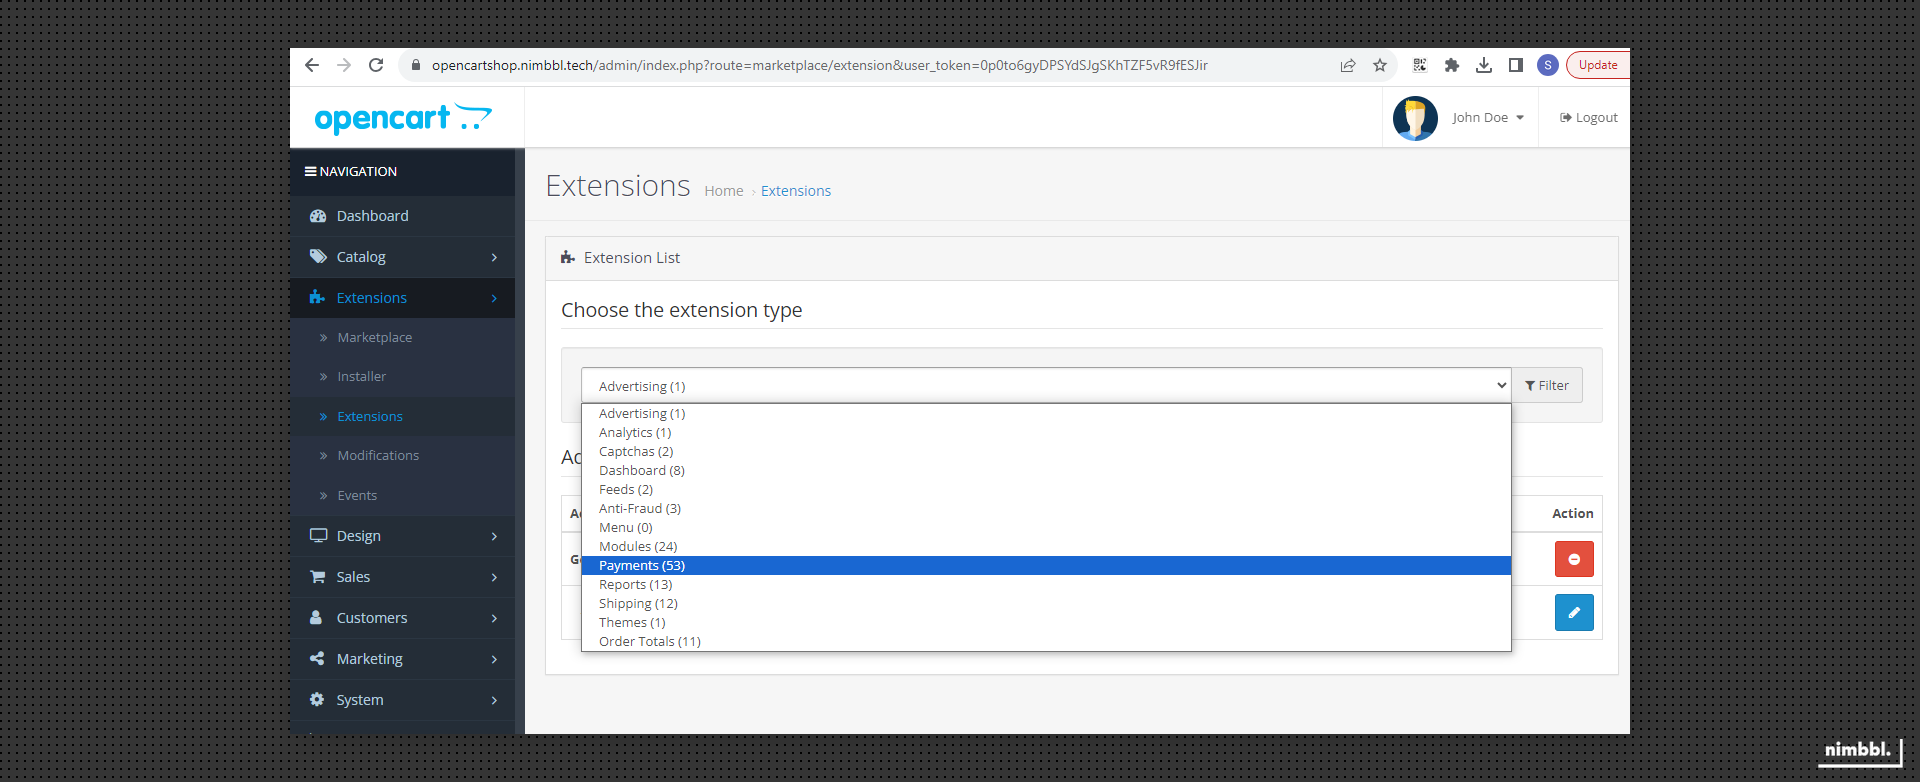Select Payments (53) option
The height and width of the screenshot is (782, 1920).
(x=1046, y=566)
